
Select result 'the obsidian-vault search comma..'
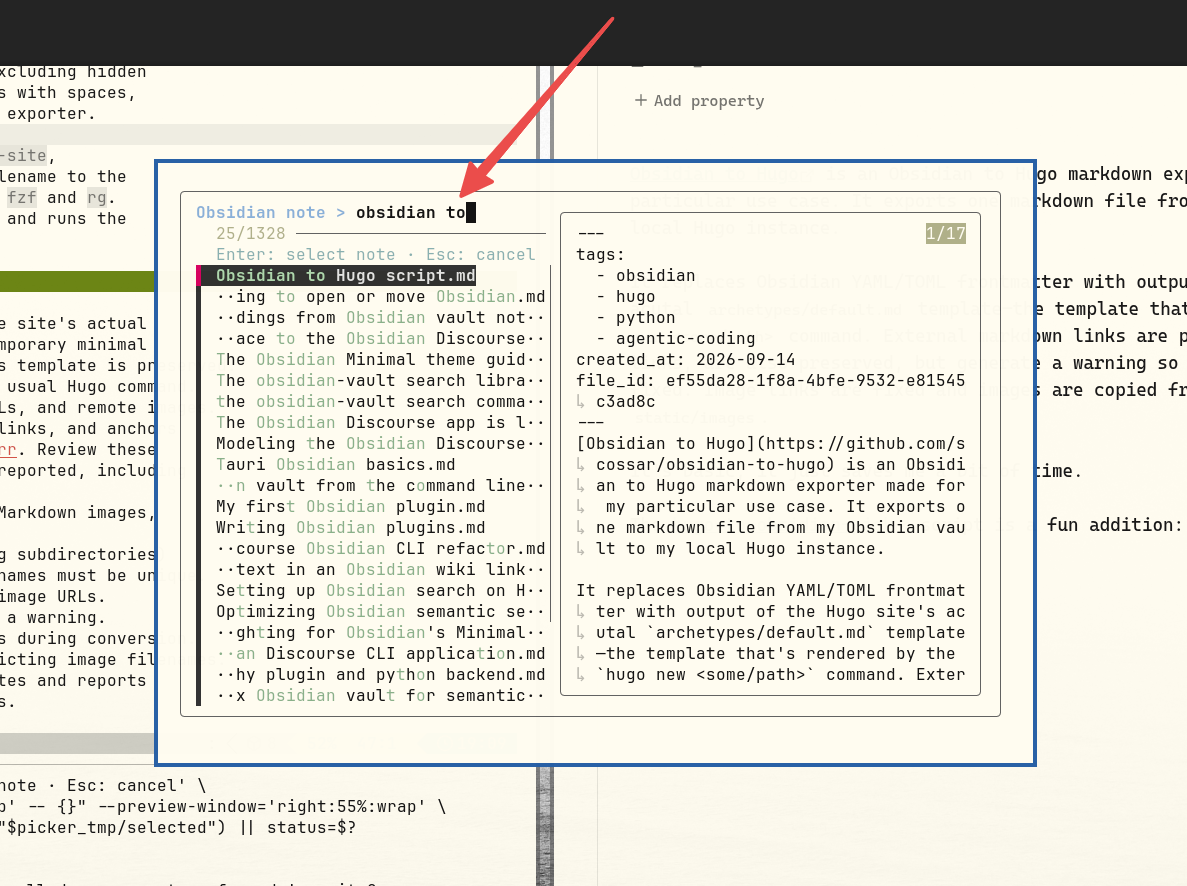coord(380,401)
